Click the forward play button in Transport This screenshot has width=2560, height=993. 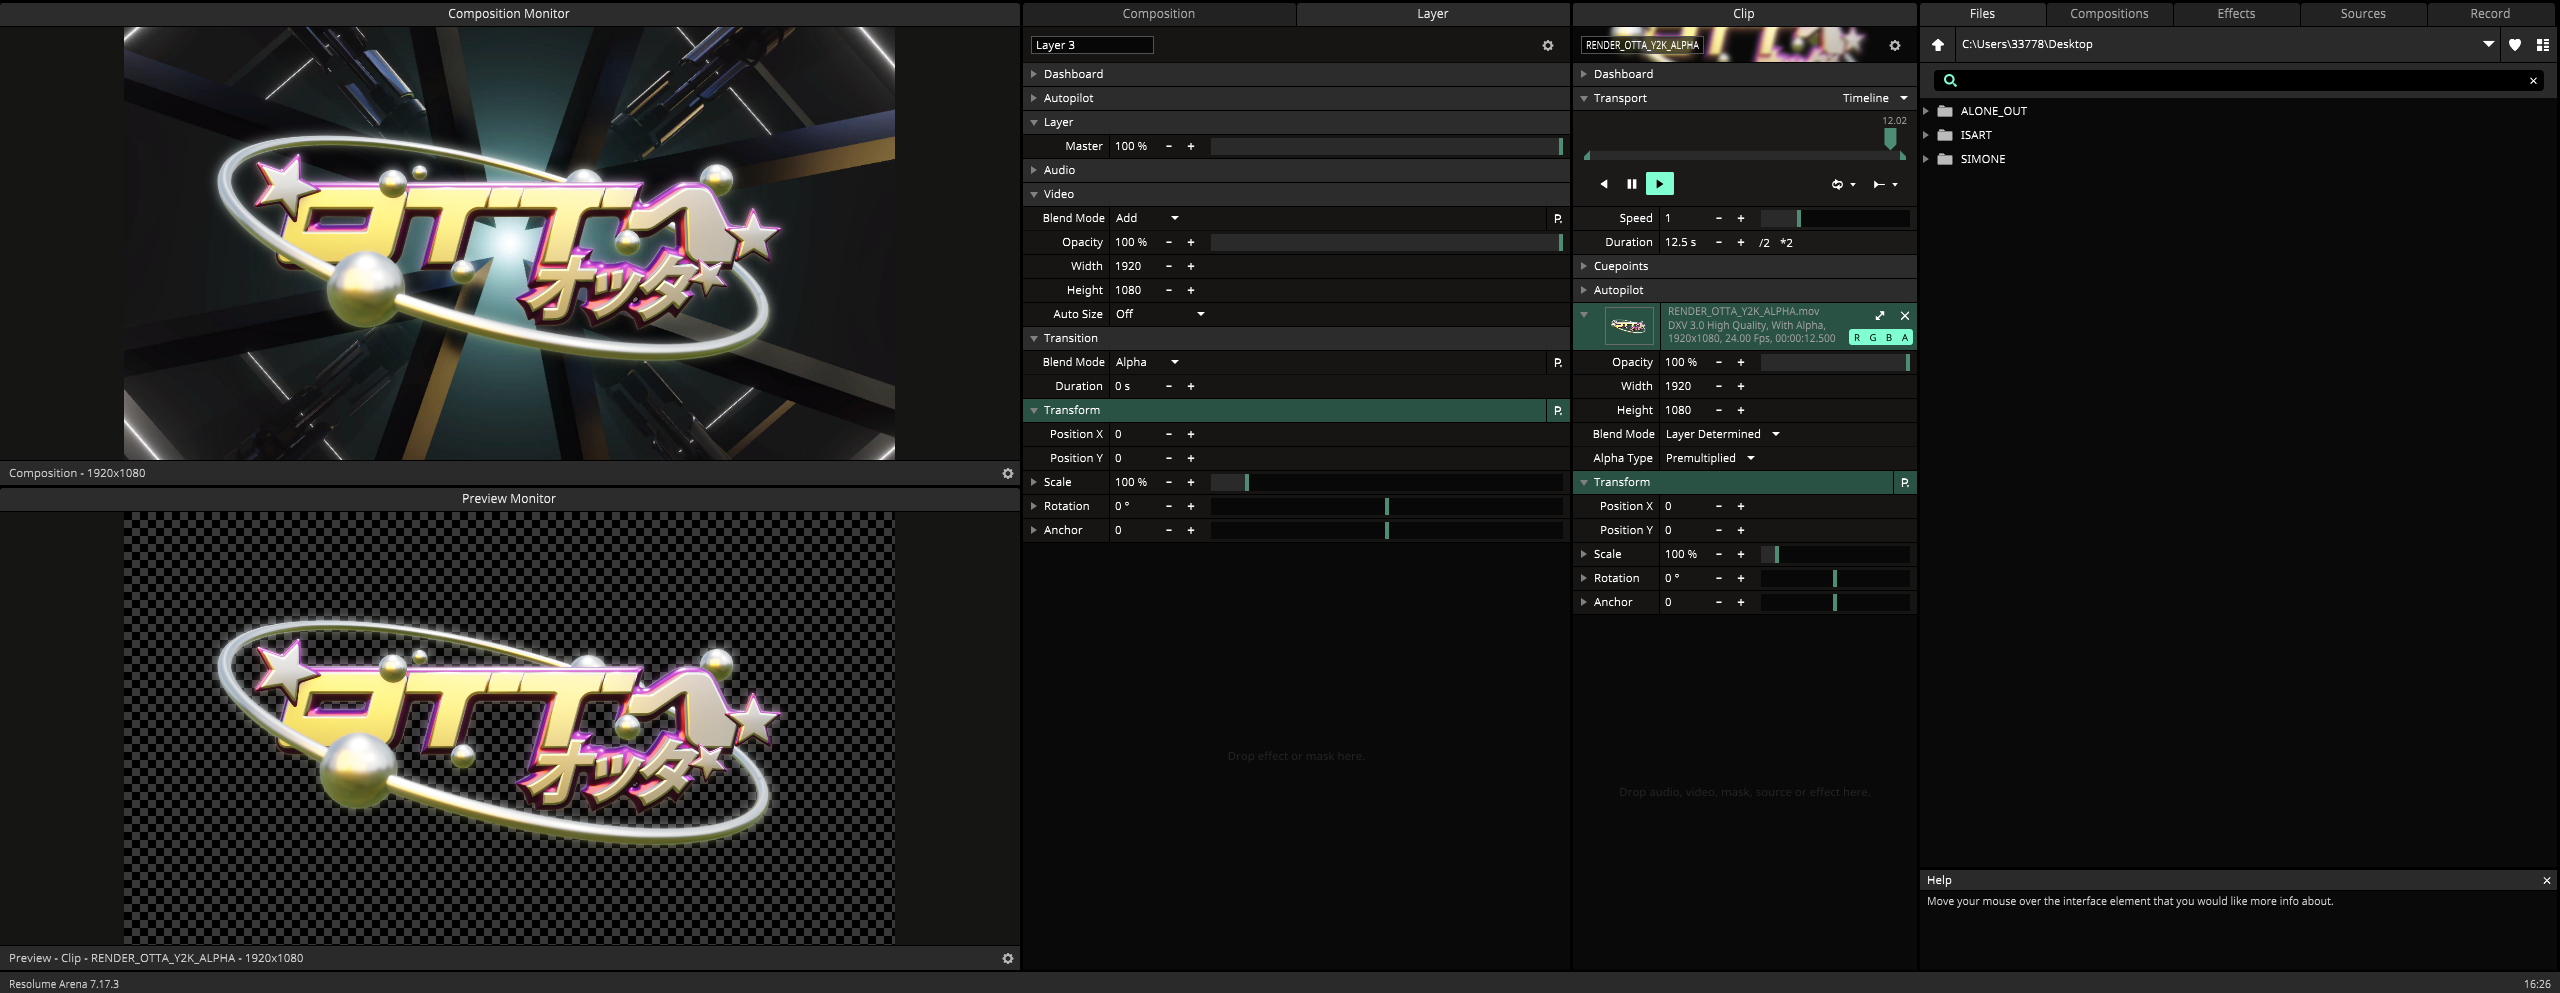coord(1659,184)
